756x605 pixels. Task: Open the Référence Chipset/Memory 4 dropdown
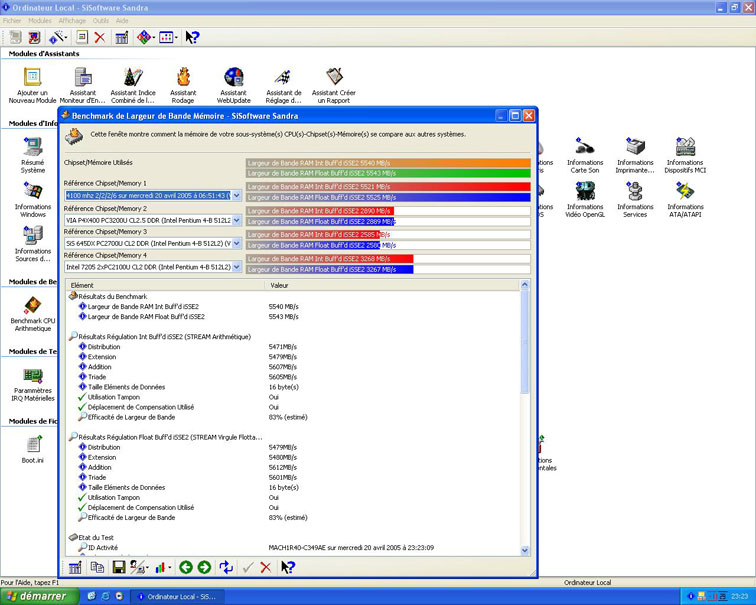point(236,267)
